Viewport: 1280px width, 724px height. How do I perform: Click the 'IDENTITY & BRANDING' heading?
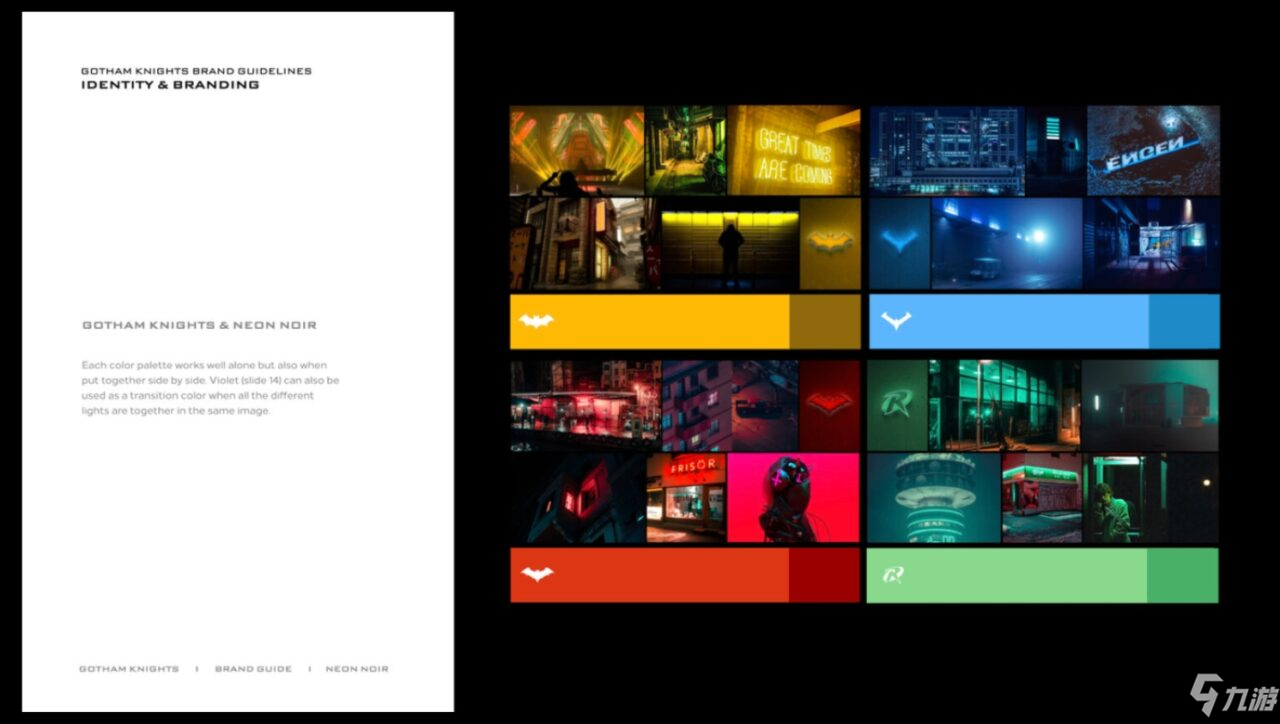[x=170, y=85]
